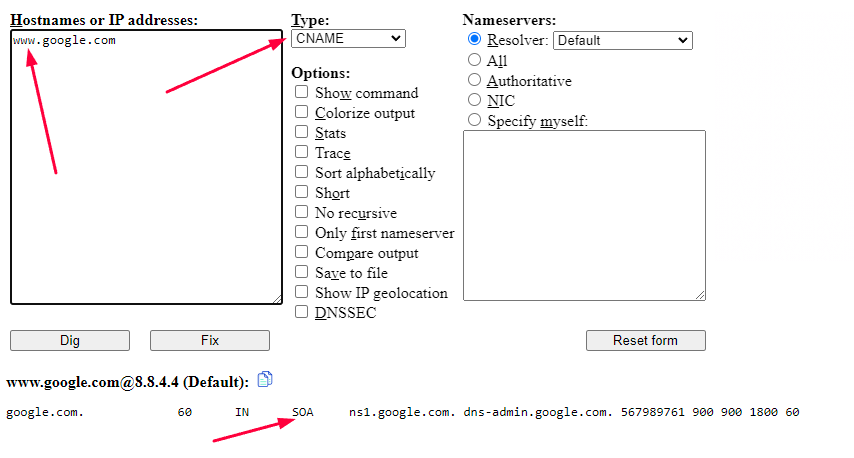The height and width of the screenshot is (458, 854).
Task: Tick the Colorize output checkbox
Action: pyautogui.click(x=301, y=112)
